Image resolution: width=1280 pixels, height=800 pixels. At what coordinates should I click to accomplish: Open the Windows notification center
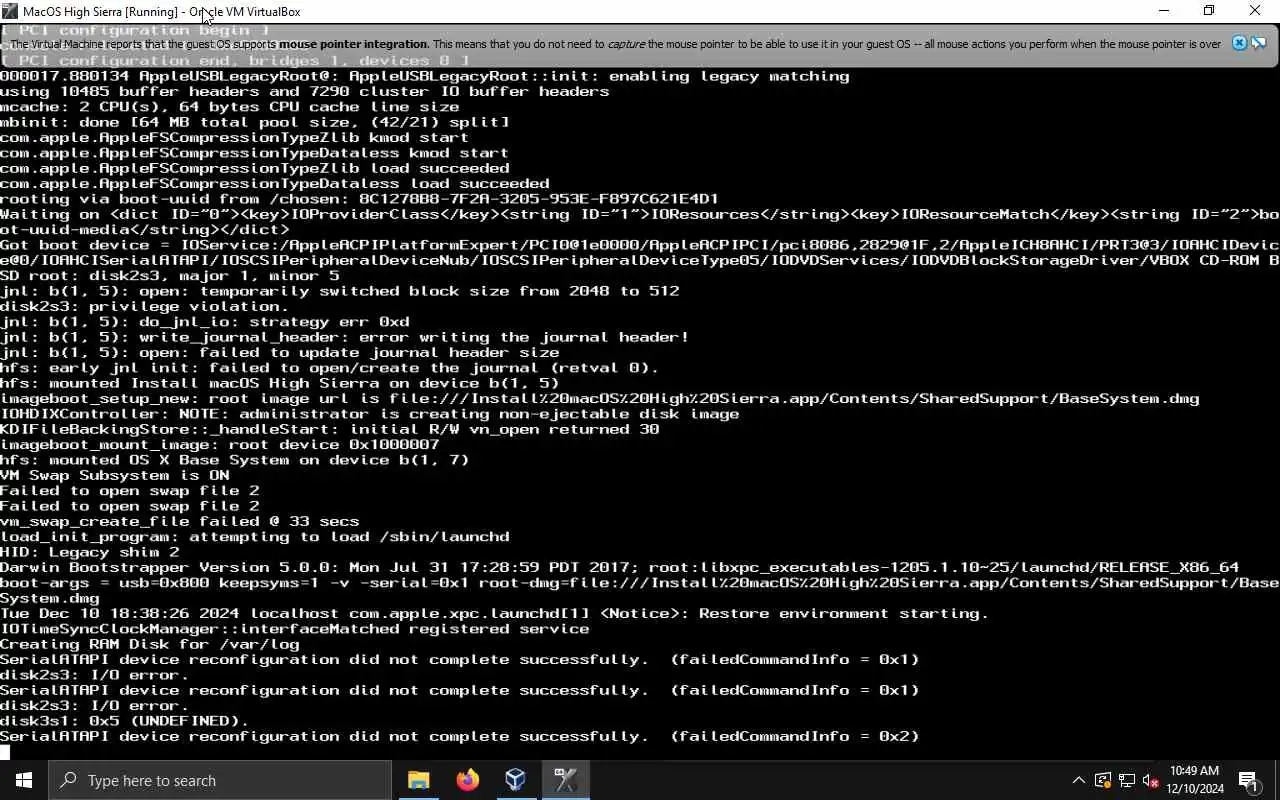pos(1249,780)
